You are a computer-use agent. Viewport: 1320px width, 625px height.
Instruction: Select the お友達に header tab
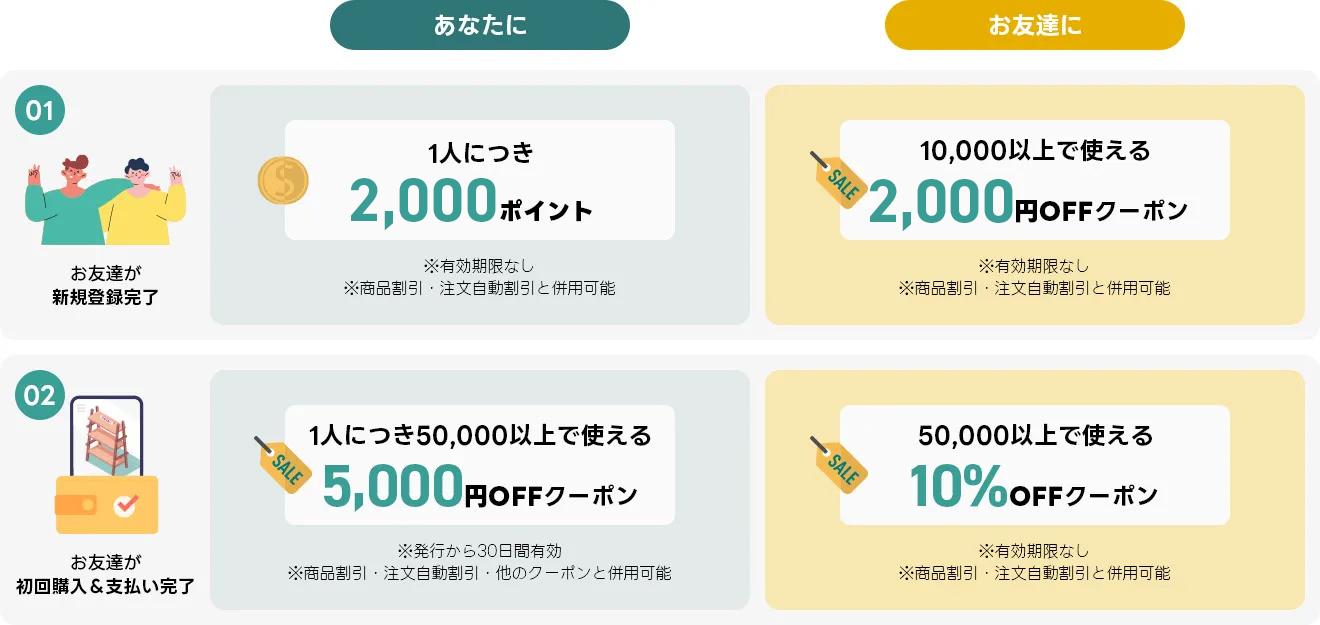1034,25
